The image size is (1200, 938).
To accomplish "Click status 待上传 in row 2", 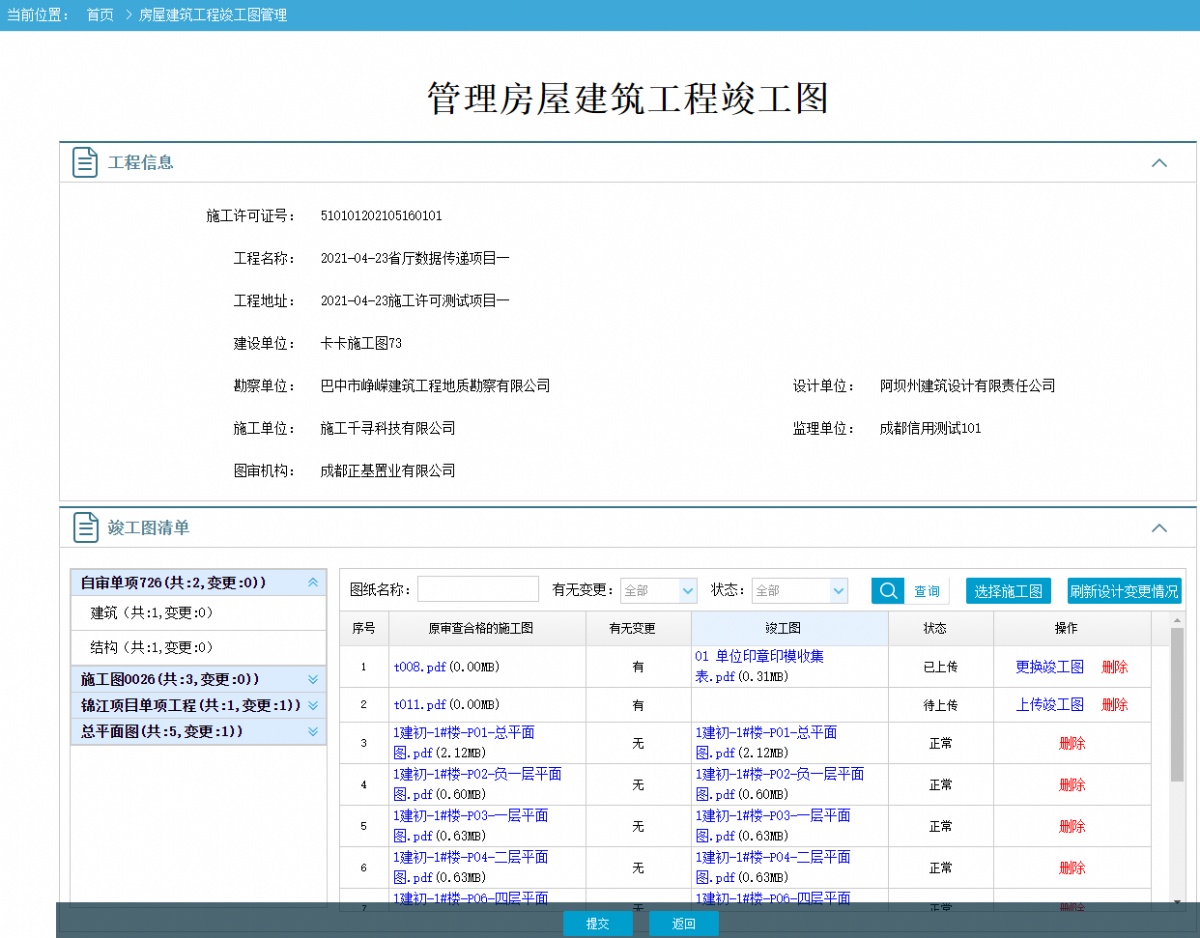I will coord(941,705).
